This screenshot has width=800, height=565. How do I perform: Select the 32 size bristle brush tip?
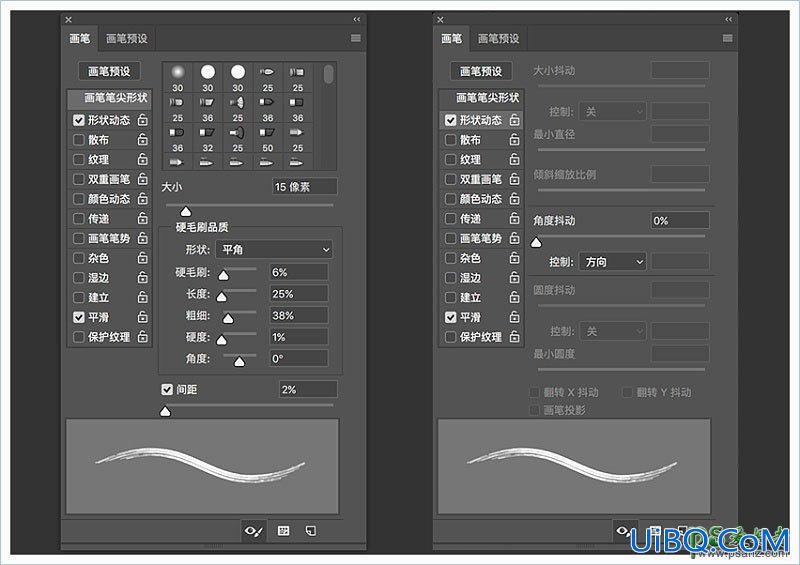coord(208,139)
